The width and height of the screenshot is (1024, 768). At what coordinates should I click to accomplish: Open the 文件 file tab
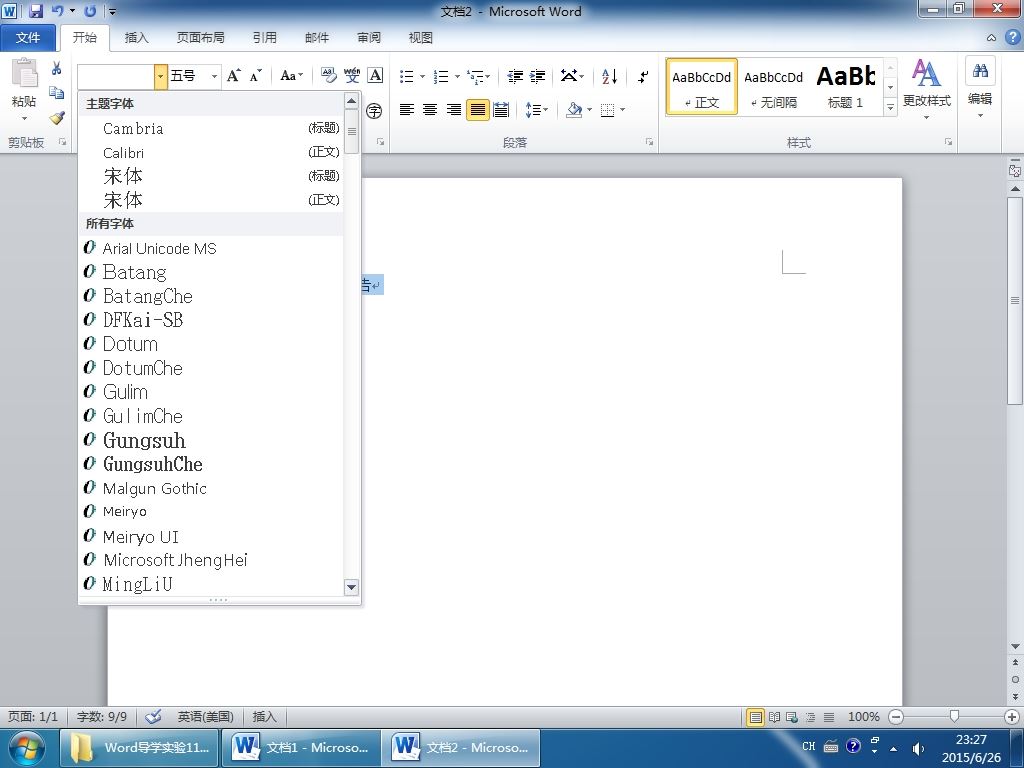[28, 38]
